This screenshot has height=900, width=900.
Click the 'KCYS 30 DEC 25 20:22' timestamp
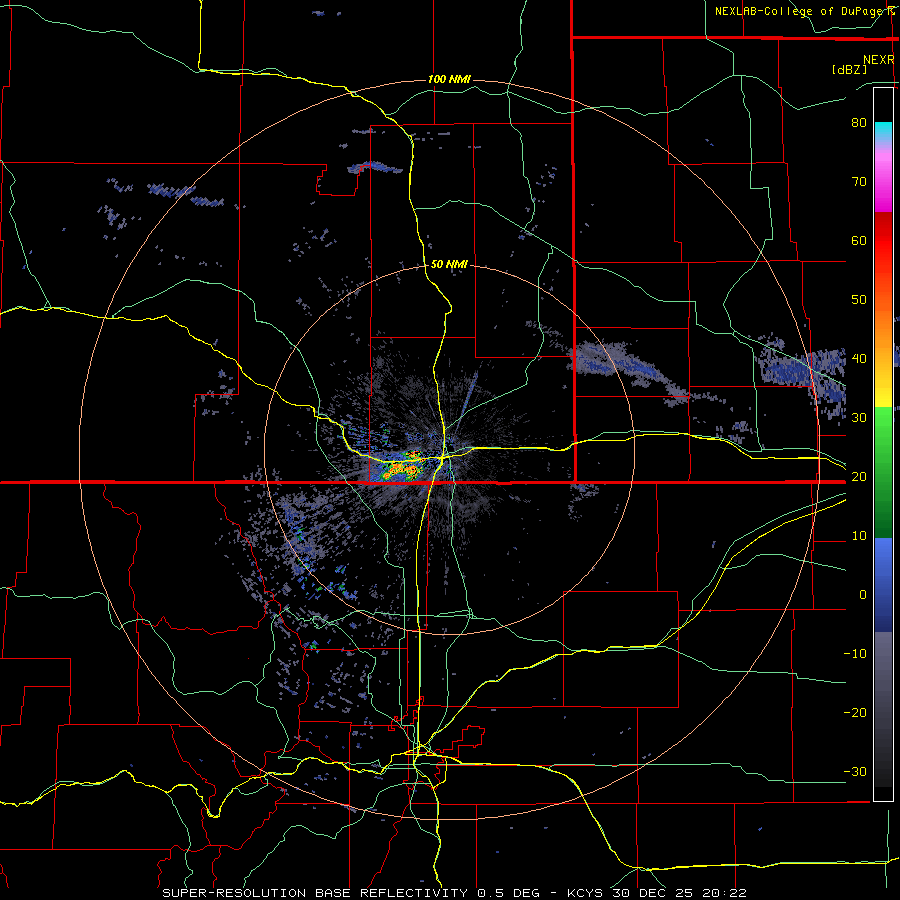(657, 893)
